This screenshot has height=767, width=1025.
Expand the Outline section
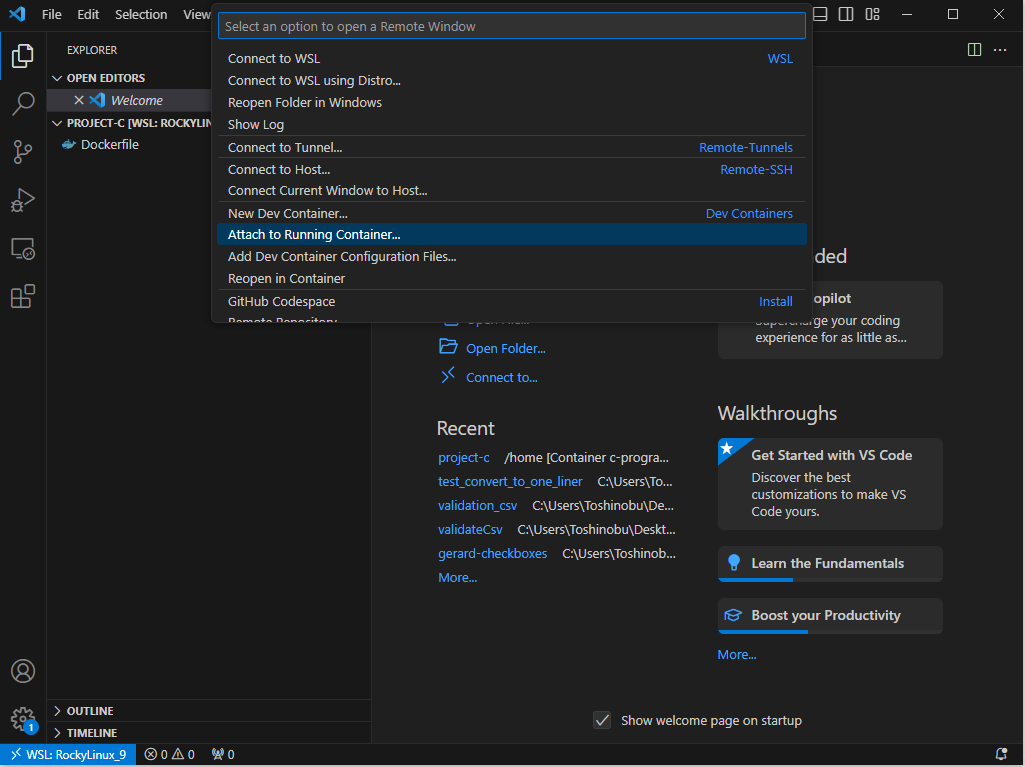click(x=58, y=711)
